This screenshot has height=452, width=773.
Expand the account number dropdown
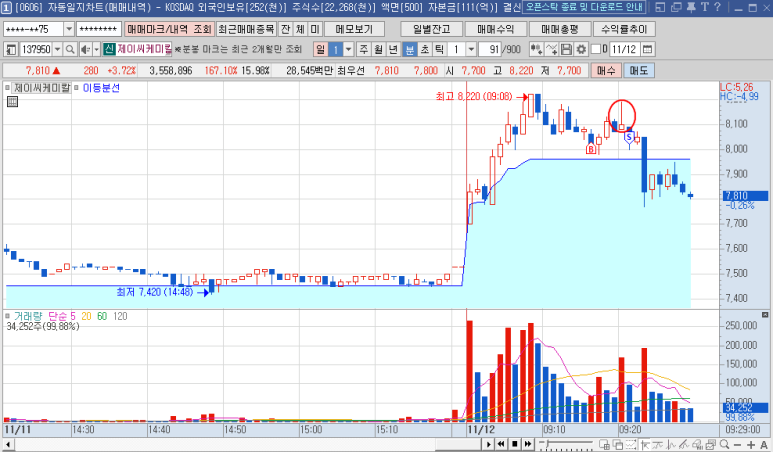pyautogui.click(x=69, y=30)
